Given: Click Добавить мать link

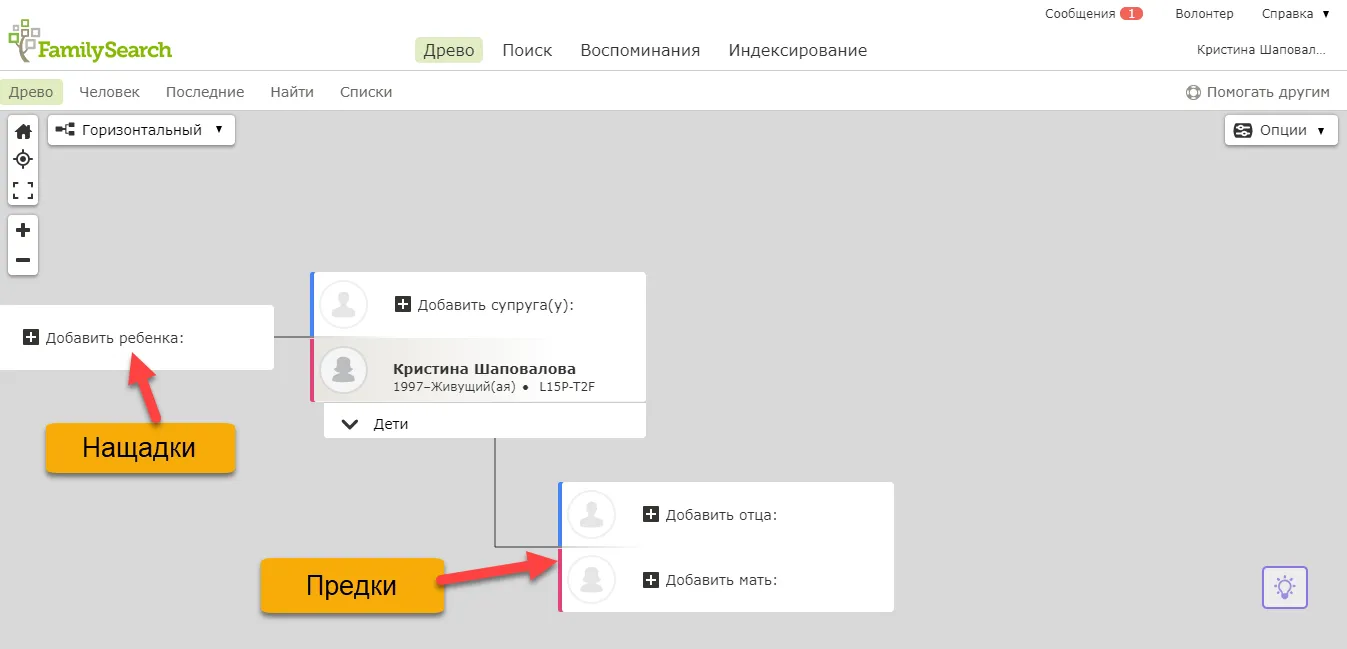Looking at the screenshot, I should pos(720,580).
